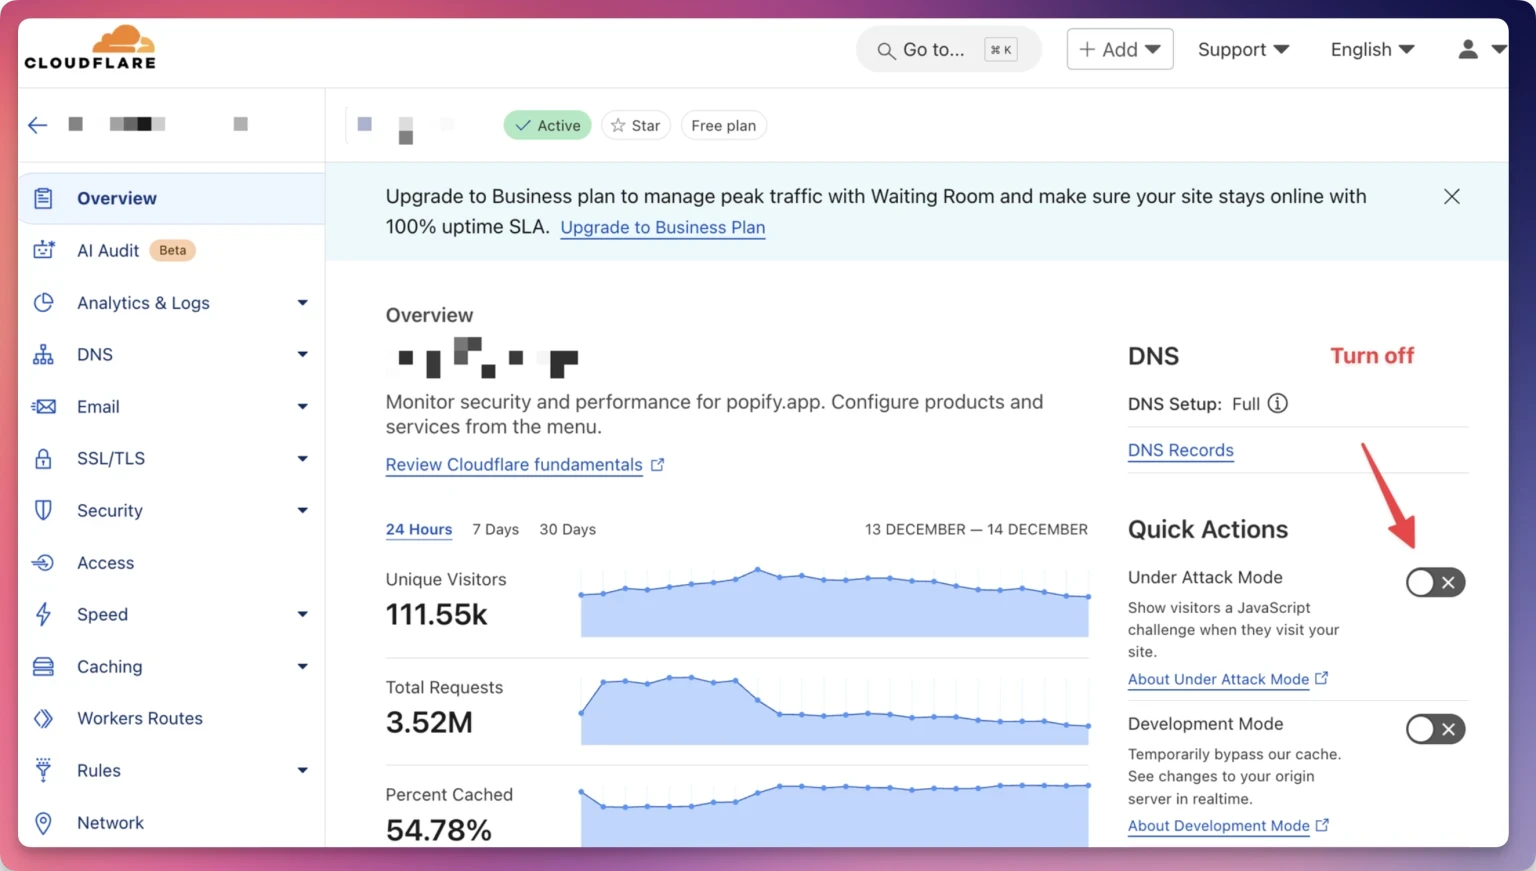This screenshot has width=1536, height=871.
Task: Expand Email submenu arrow
Action: pyautogui.click(x=302, y=406)
